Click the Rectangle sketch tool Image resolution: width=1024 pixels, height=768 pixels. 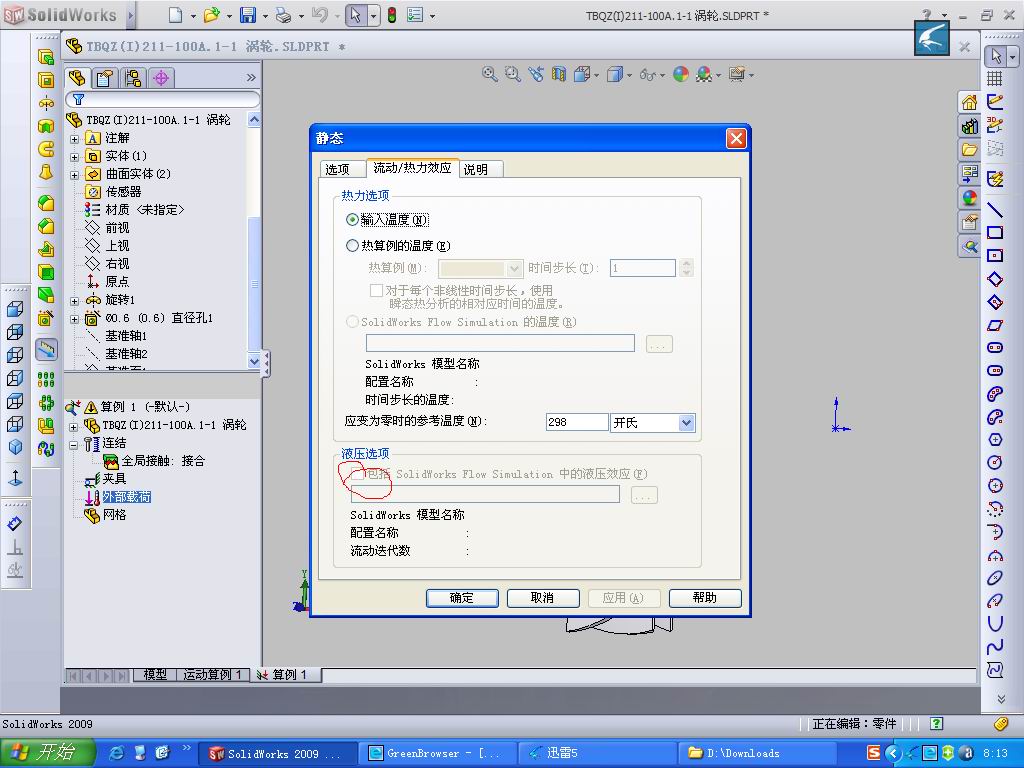pos(995,232)
